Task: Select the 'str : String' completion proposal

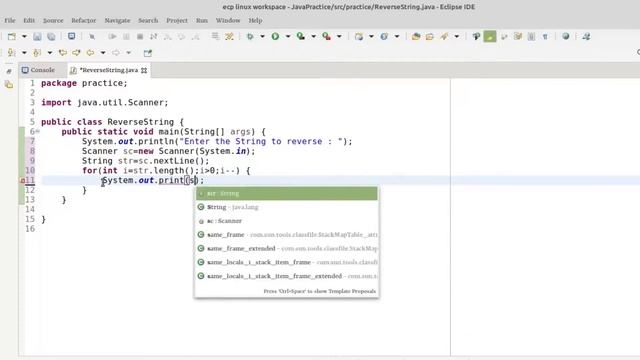Action: pyautogui.click(x=287, y=193)
